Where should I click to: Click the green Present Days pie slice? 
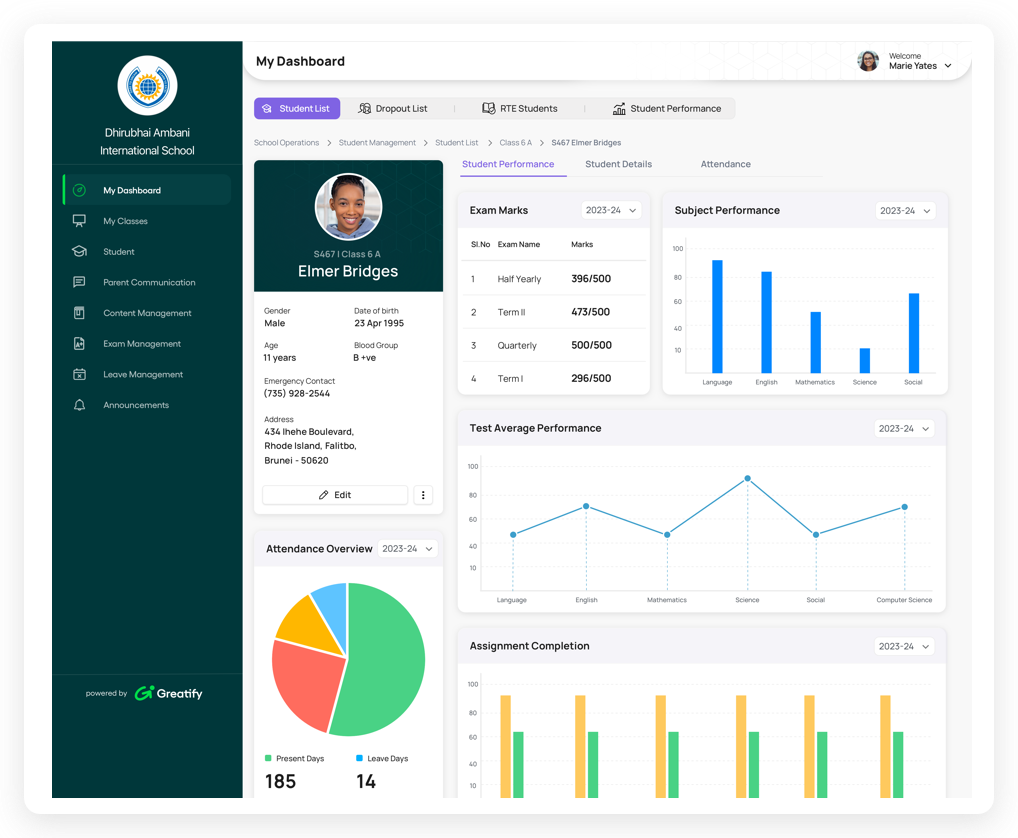point(385,660)
